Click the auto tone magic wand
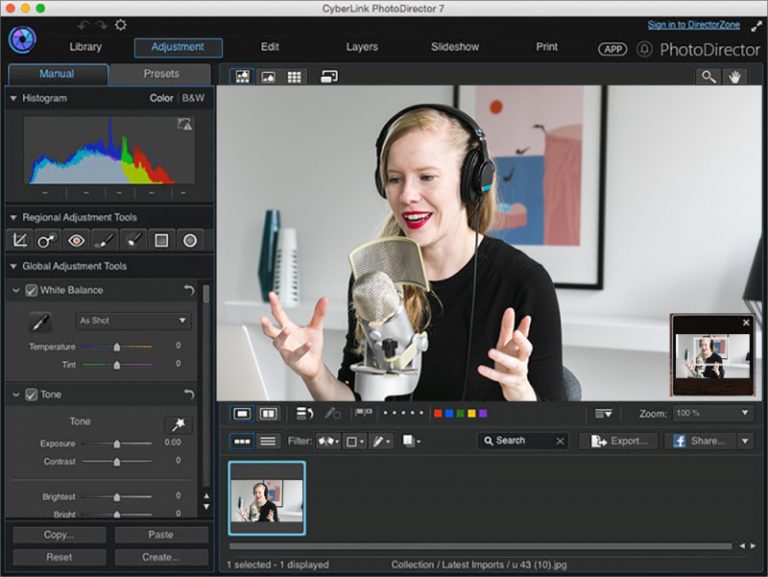 (x=179, y=425)
